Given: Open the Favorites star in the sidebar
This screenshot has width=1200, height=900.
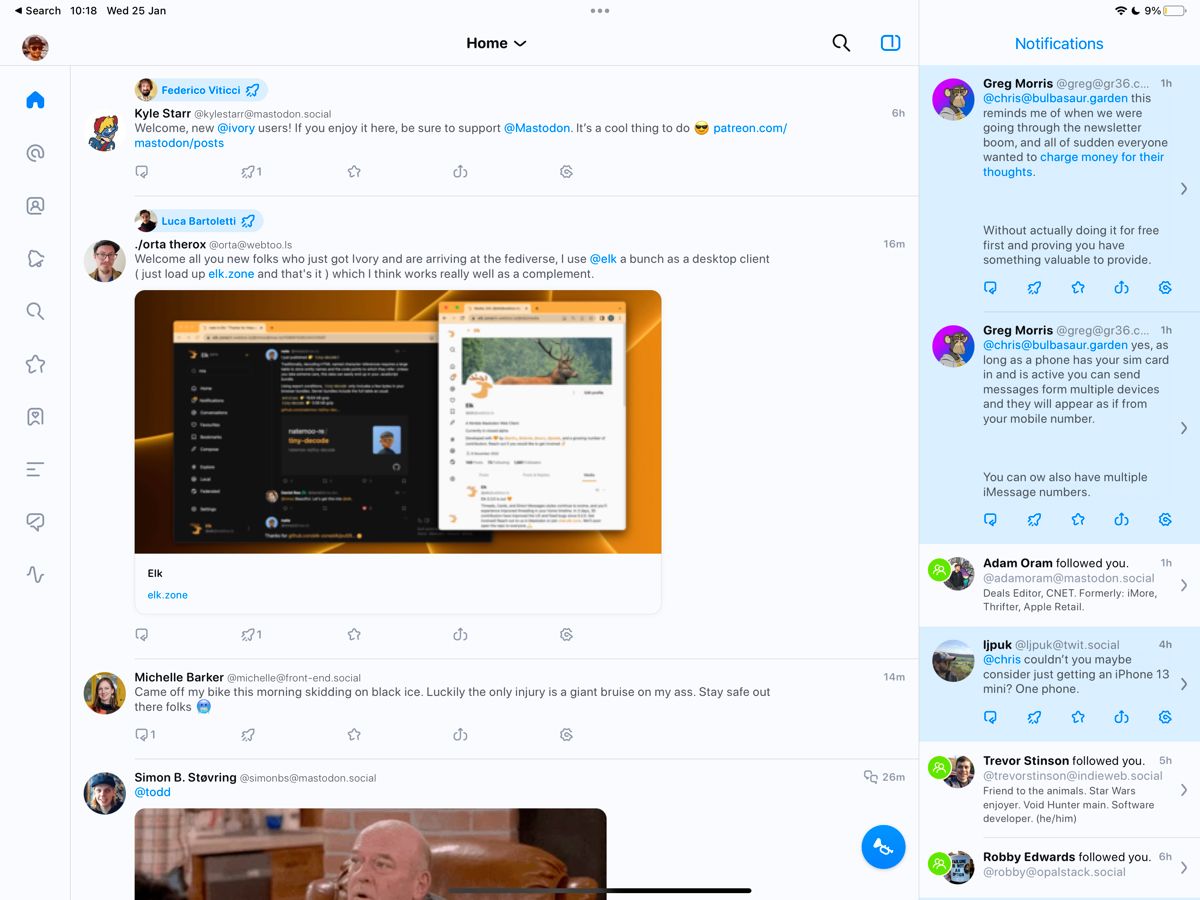Looking at the screenshot, I should (x=35, y=364).
